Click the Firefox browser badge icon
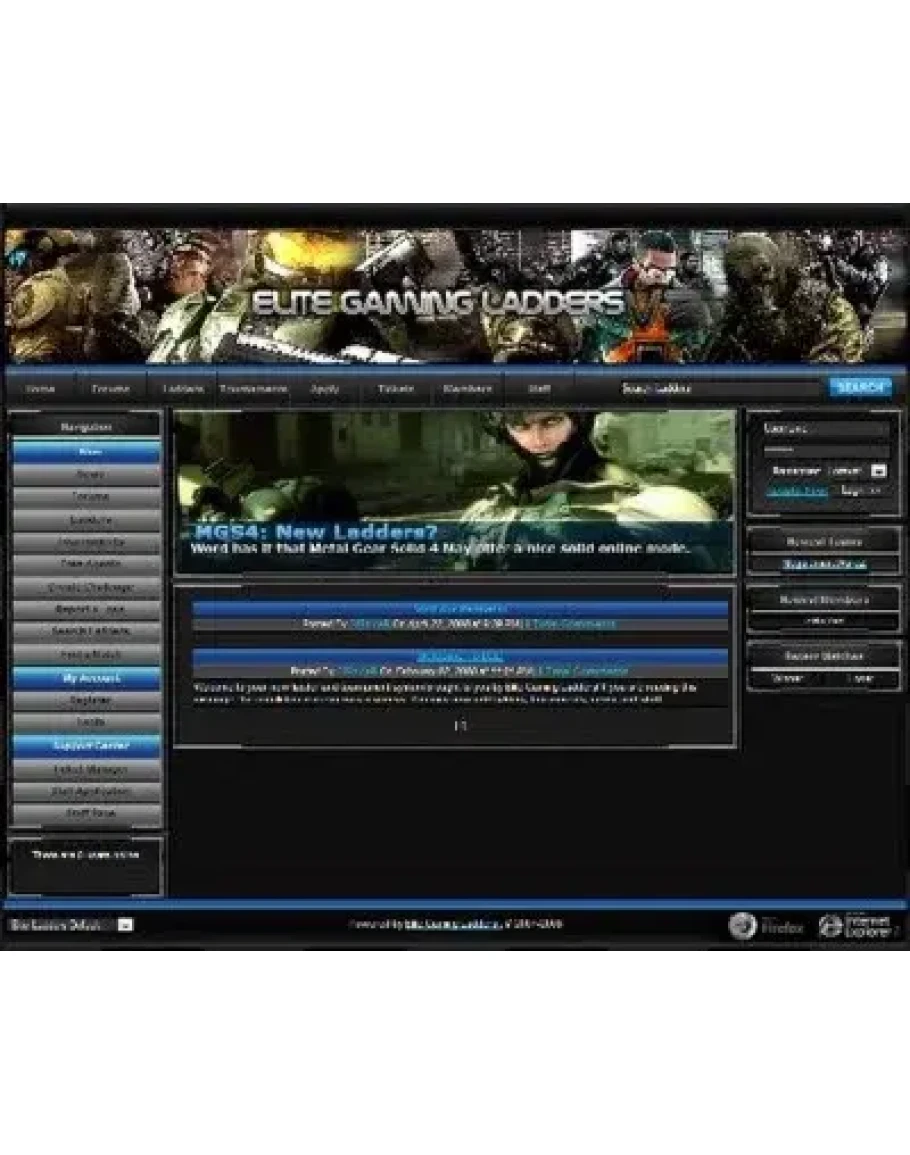Viewport: 910px width, 1155px height. pyautogui.click(x=742, y=925)
